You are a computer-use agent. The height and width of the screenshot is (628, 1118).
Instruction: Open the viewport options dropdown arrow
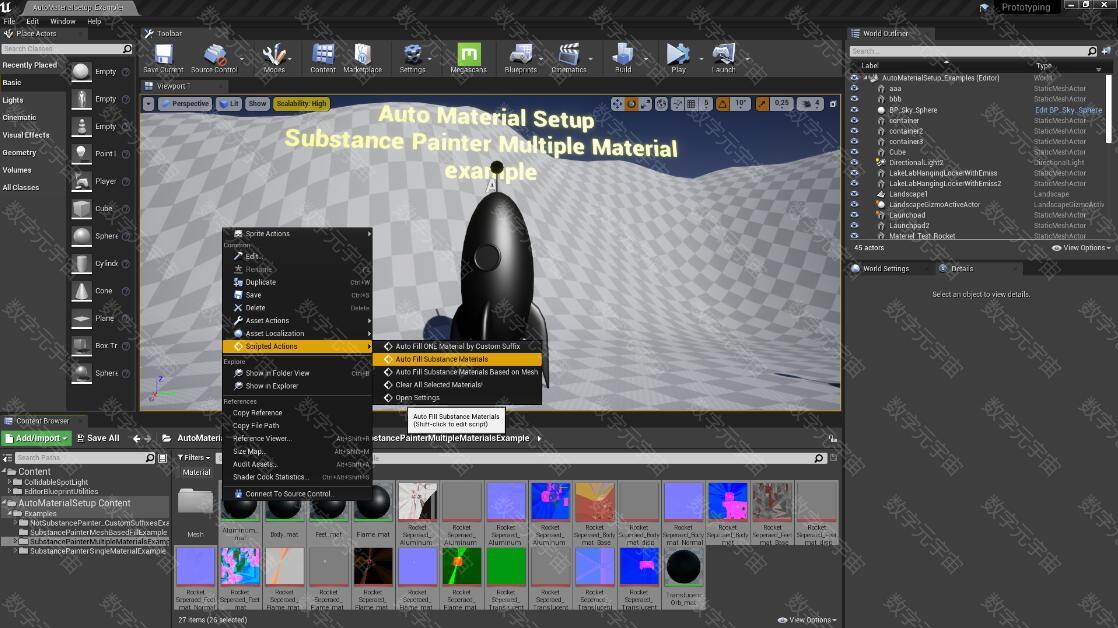[148, 104]
